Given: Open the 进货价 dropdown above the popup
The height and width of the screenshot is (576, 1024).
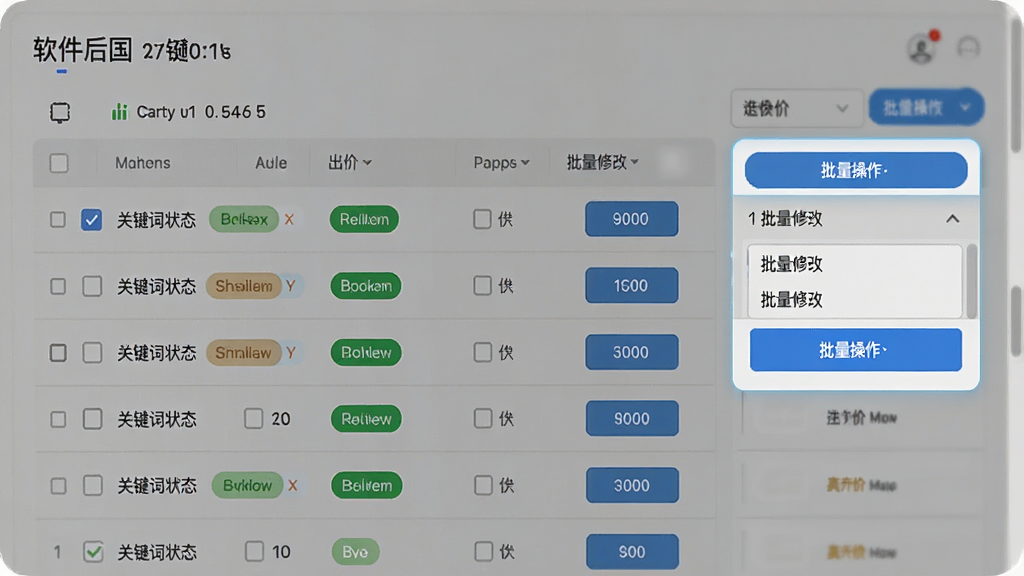Looking at the screenshot, I should click(x=797, y=108).
